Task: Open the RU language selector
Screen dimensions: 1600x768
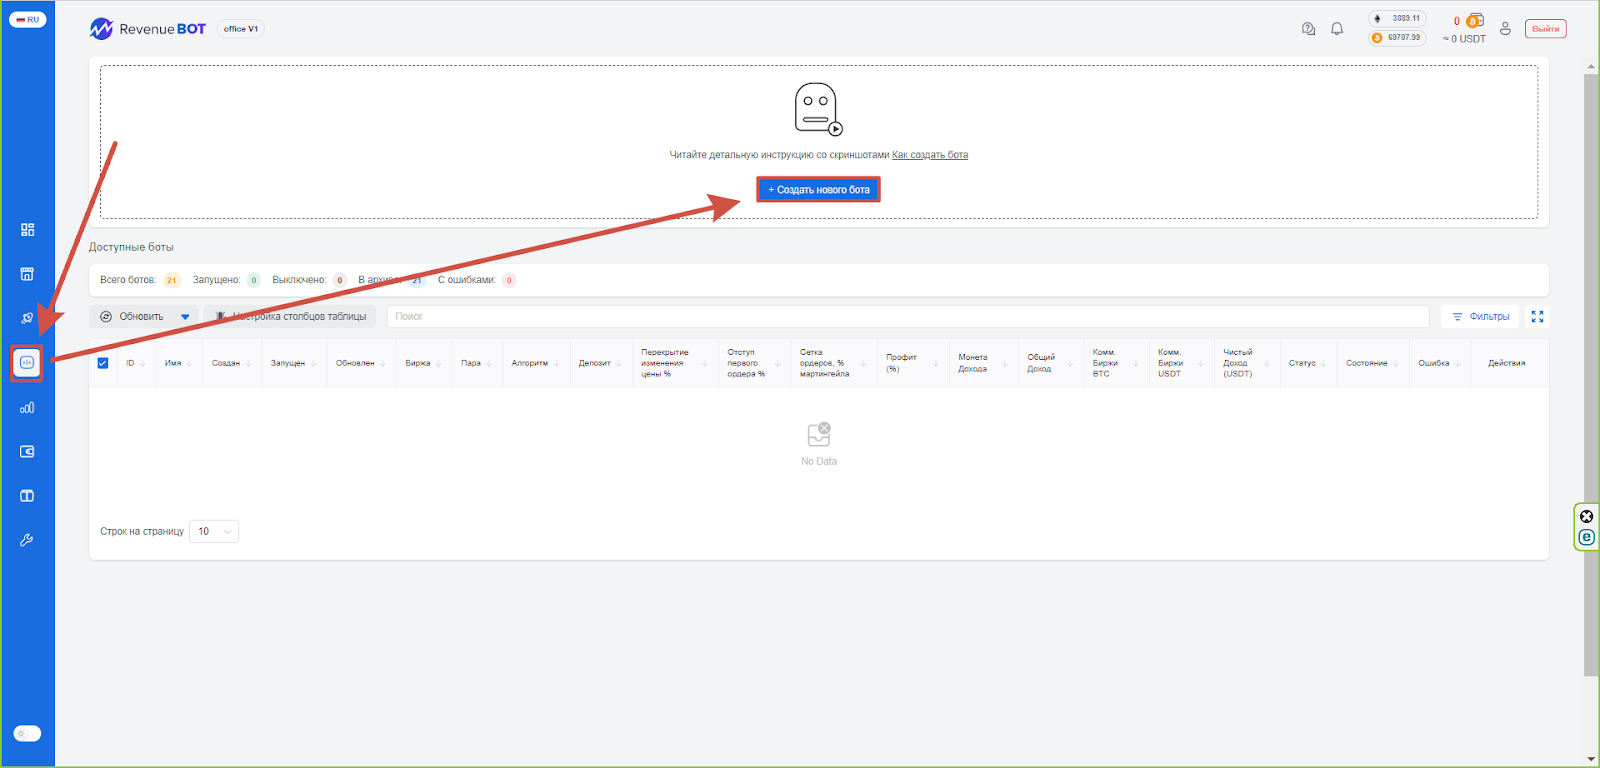Action: click(27, 19)
